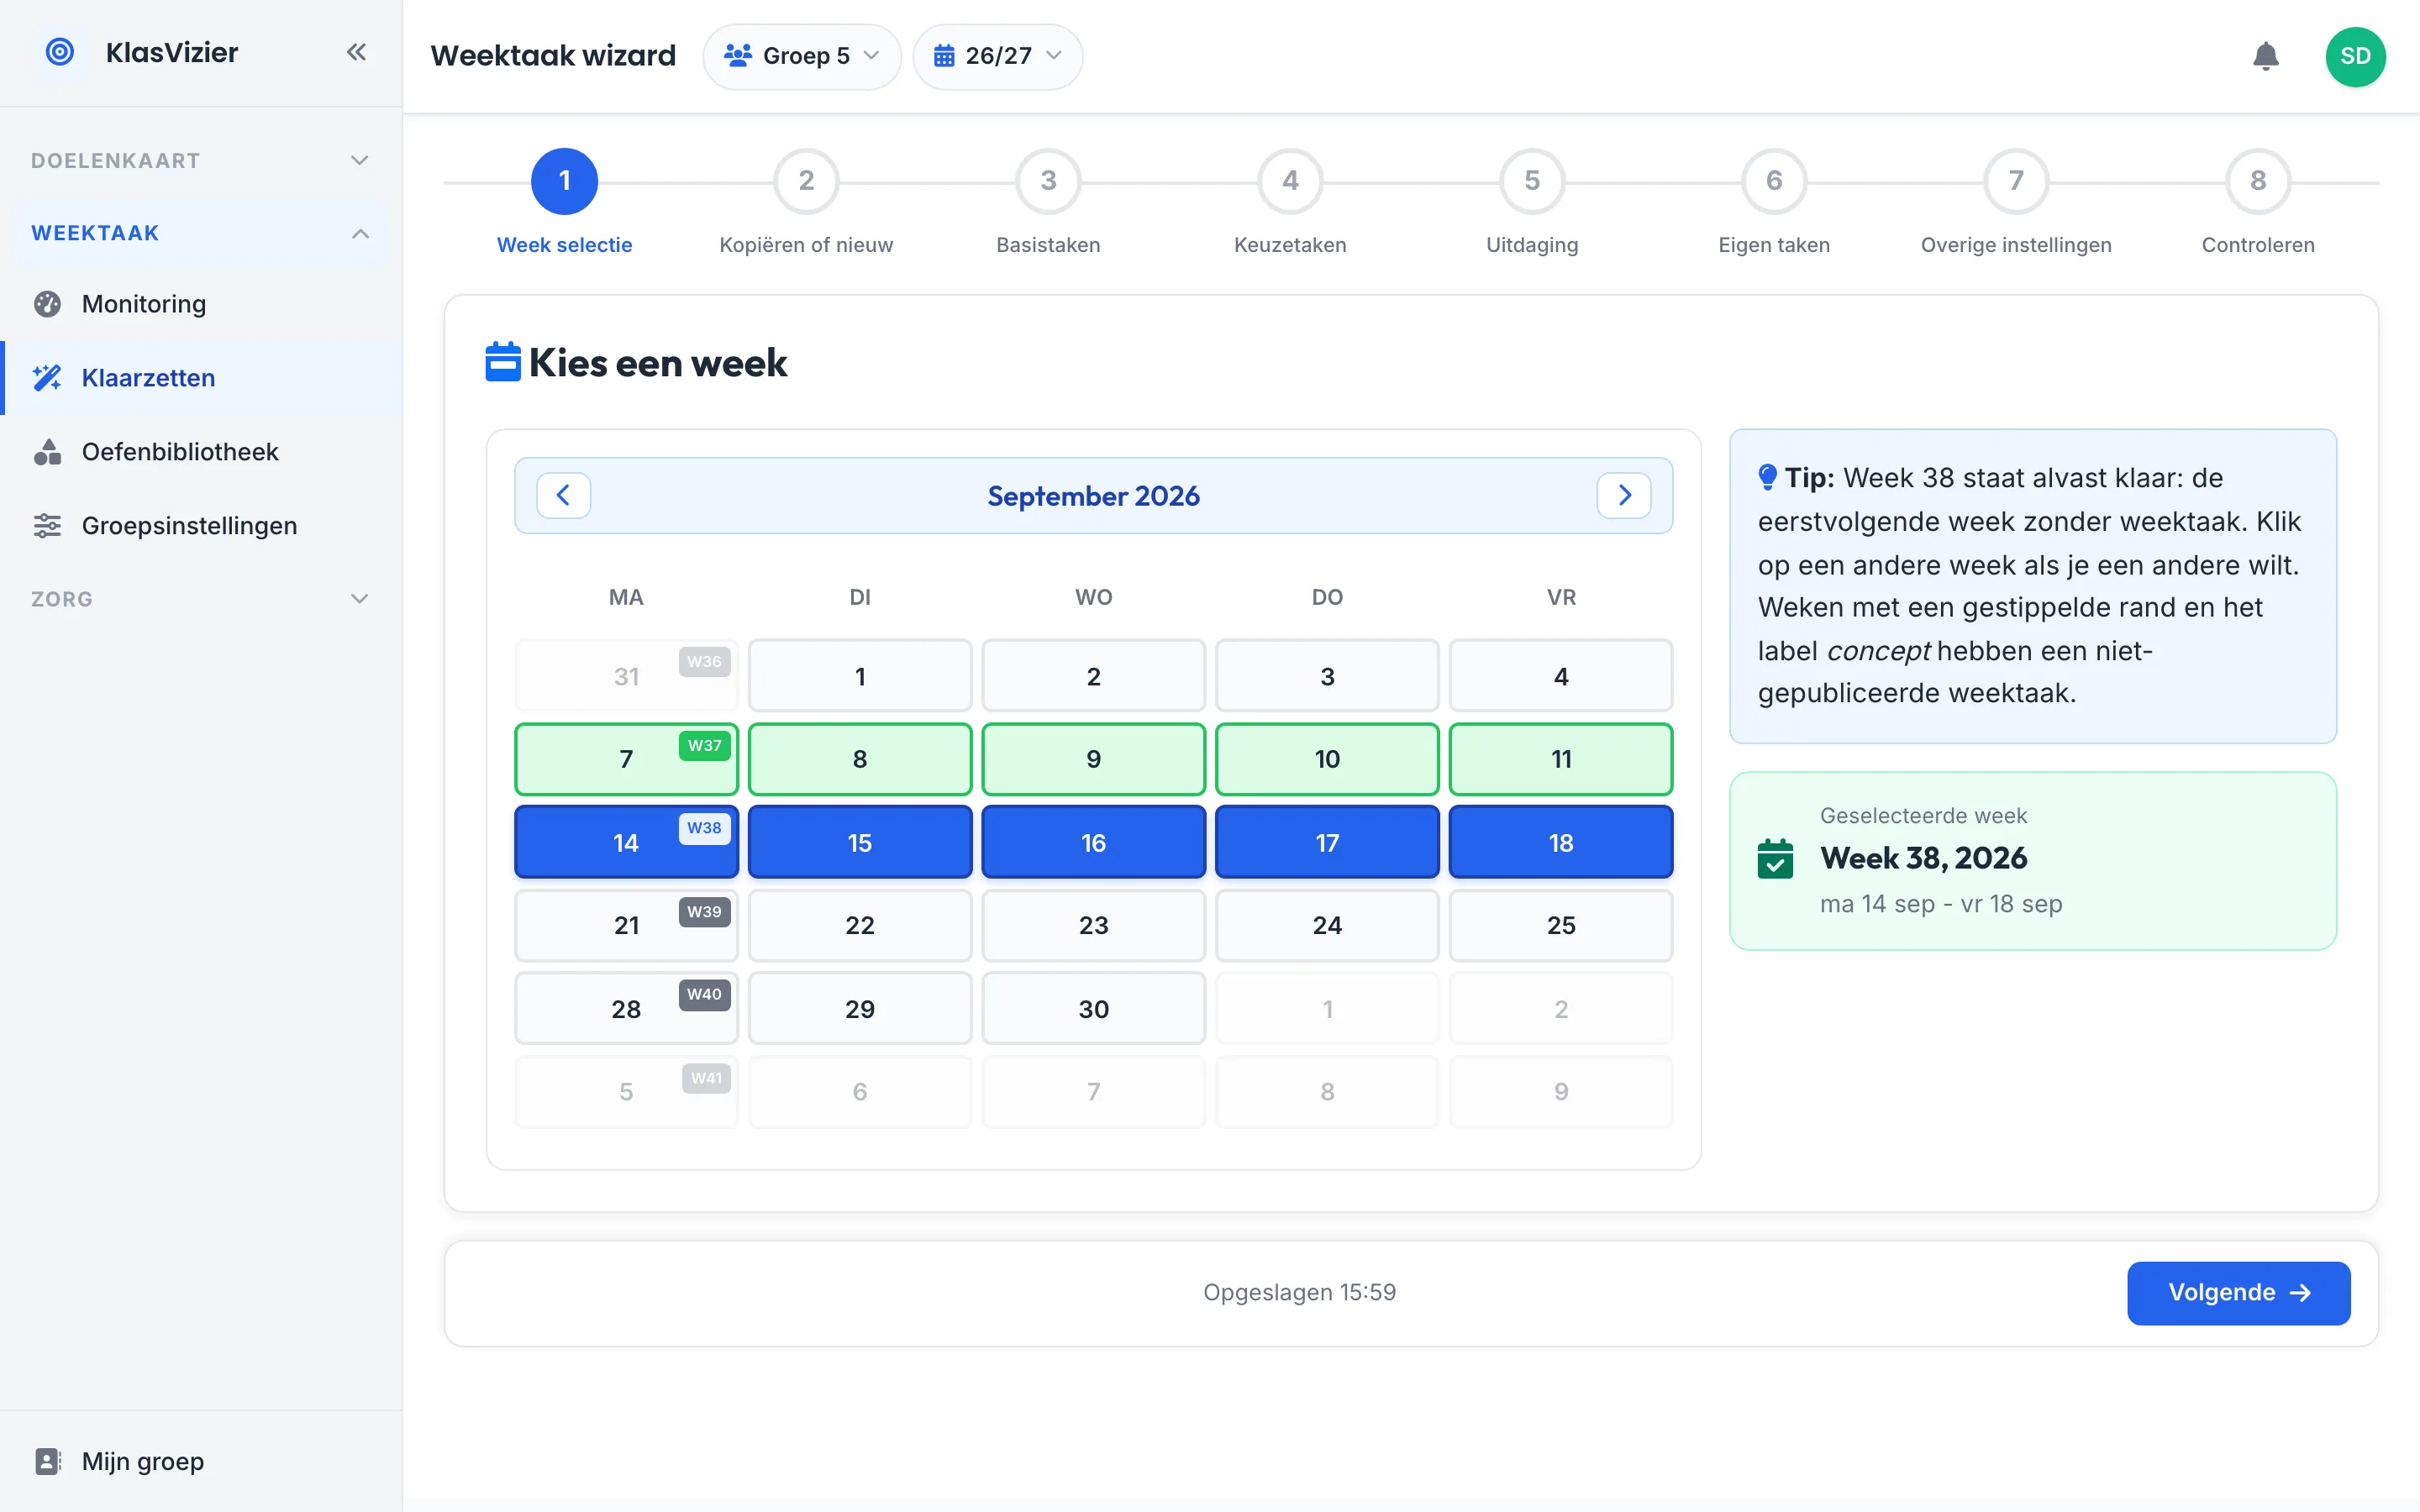Image resolution: width=2420 pixels, height=1512 pixels.
Task: Open the SD user avatar menu
Action: [x=2355, y=56]
